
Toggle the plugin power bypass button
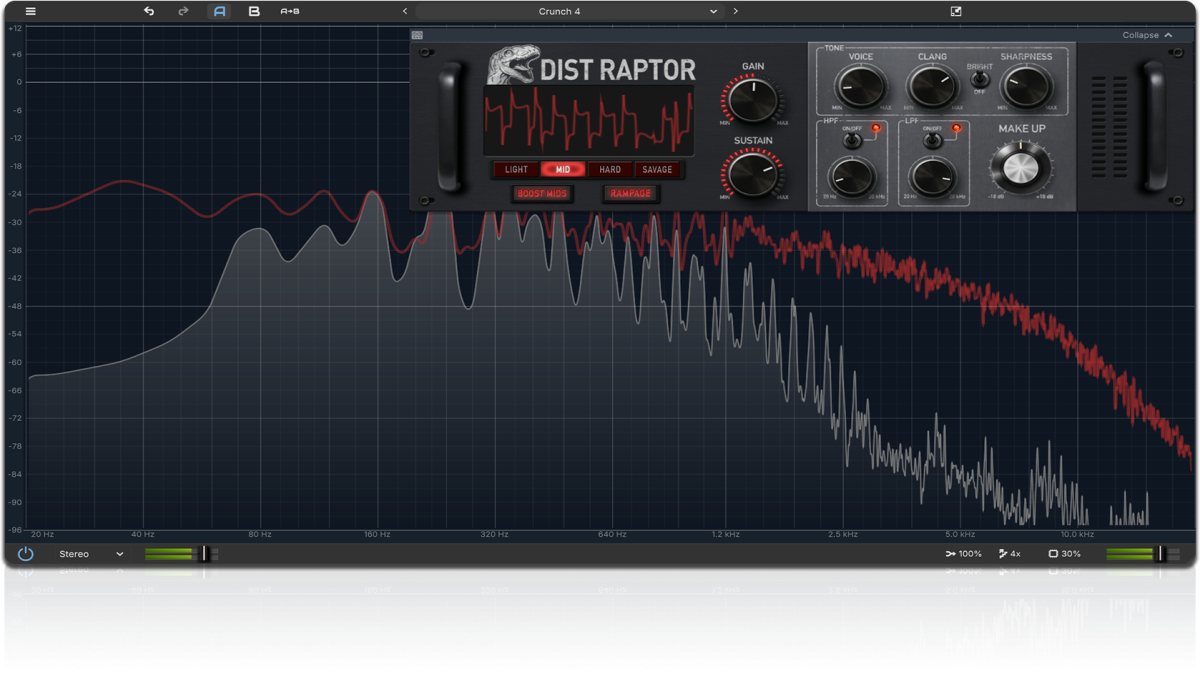[x=26, y=553]
